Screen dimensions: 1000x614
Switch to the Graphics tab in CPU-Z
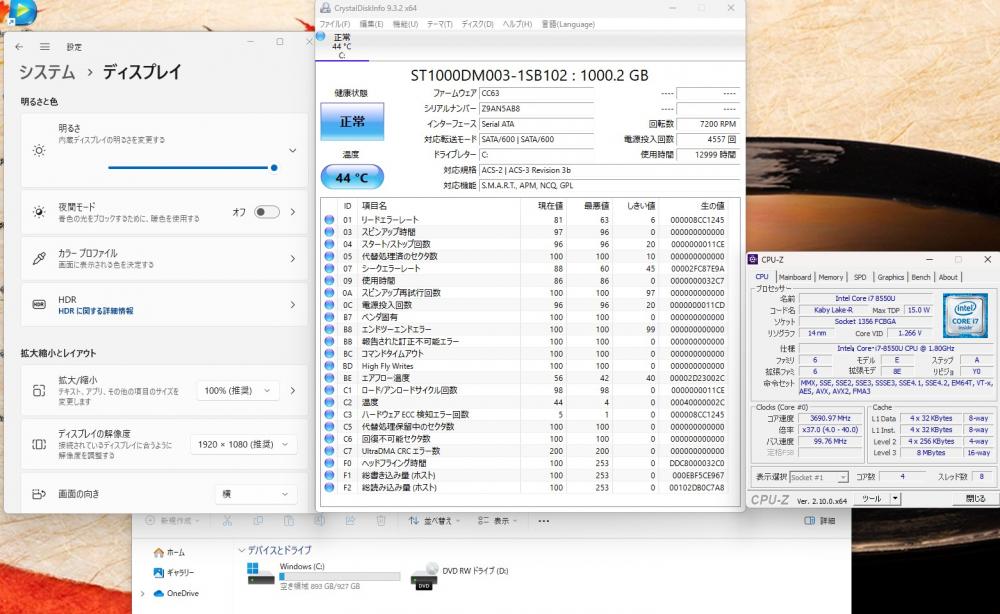890,277
